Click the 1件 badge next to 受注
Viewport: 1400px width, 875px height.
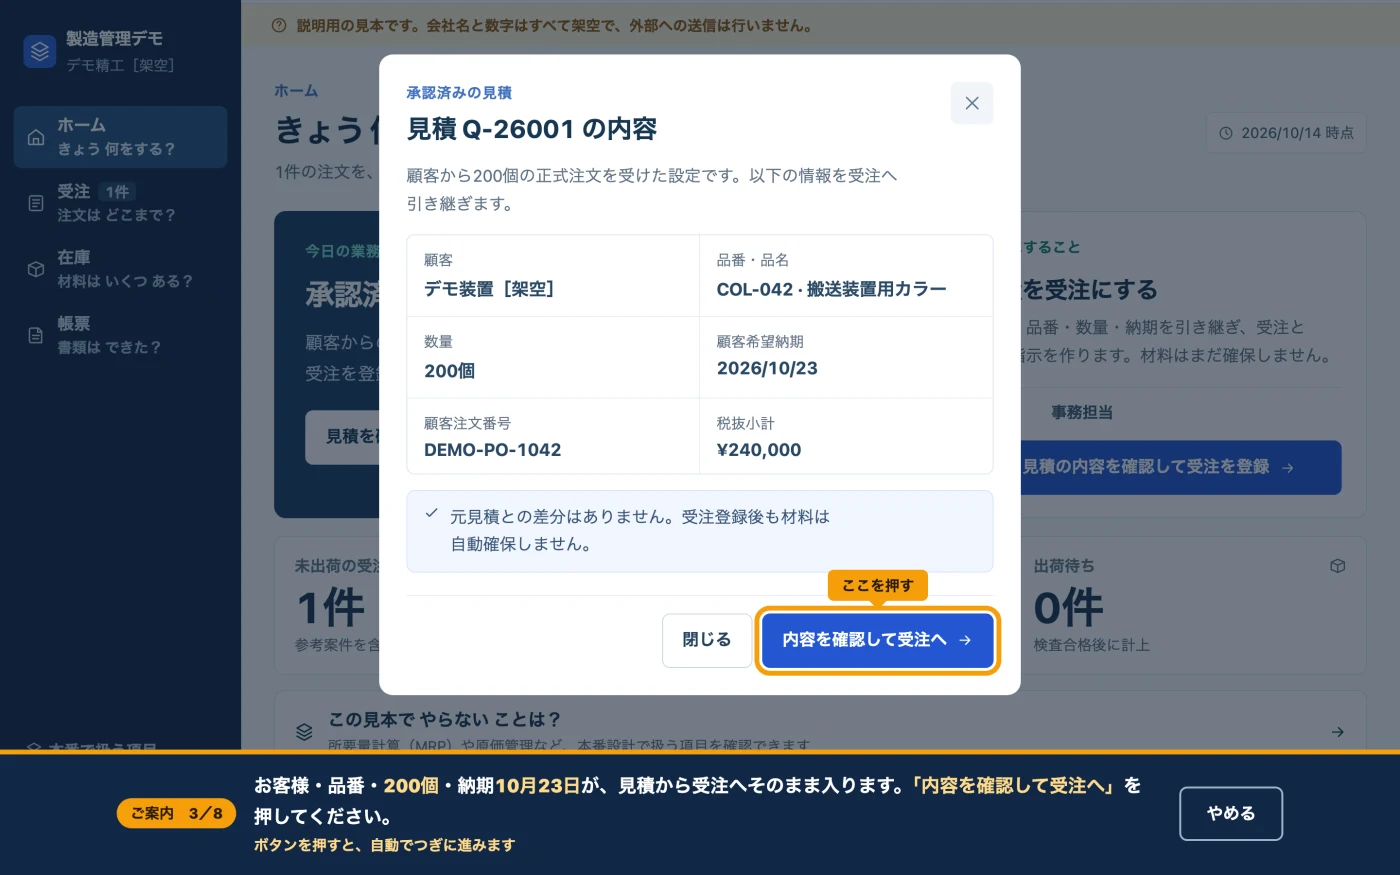(x=118, y=192)
